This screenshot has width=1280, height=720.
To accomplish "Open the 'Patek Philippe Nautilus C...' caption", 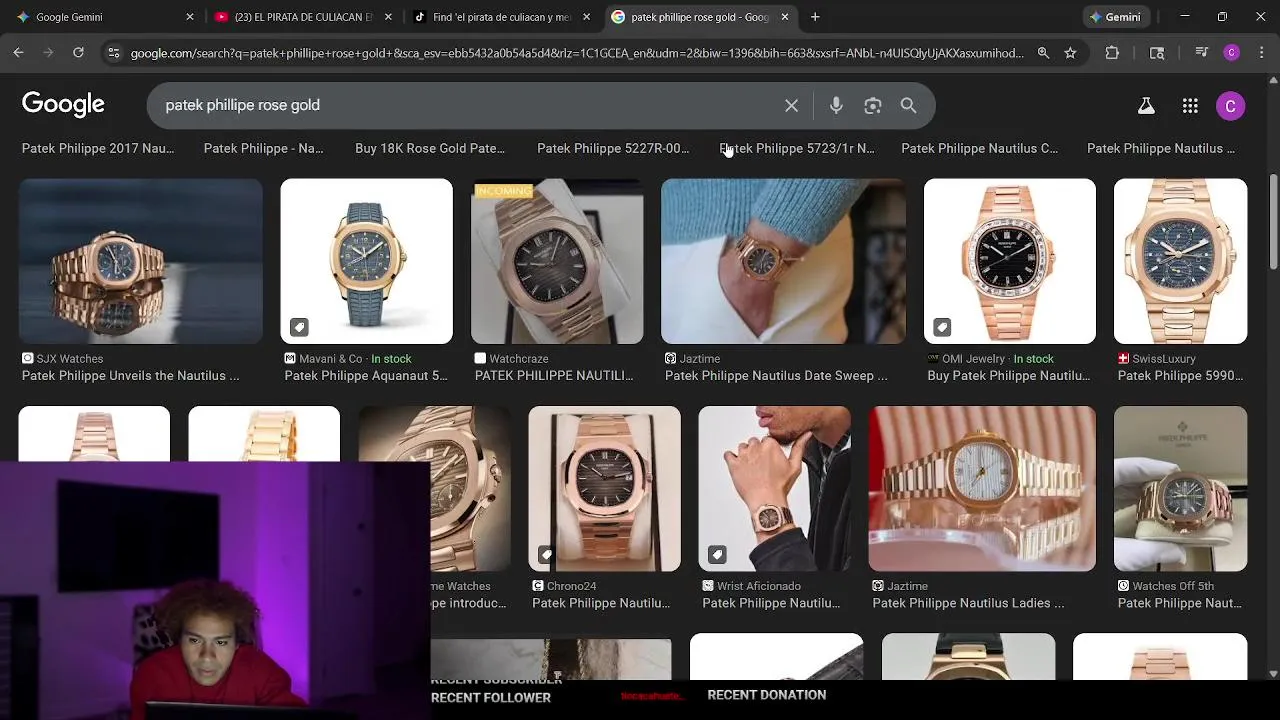I will coord(980,148).
